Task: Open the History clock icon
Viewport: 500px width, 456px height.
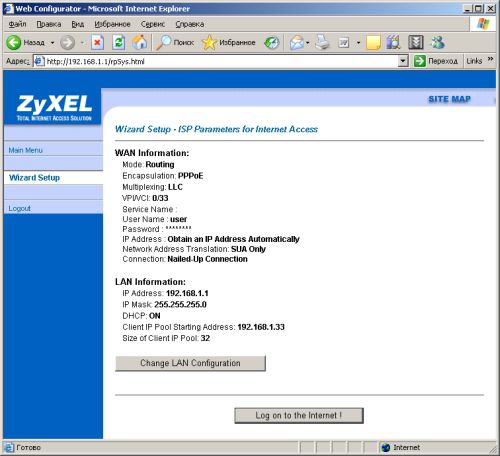Action: (272, 43)
